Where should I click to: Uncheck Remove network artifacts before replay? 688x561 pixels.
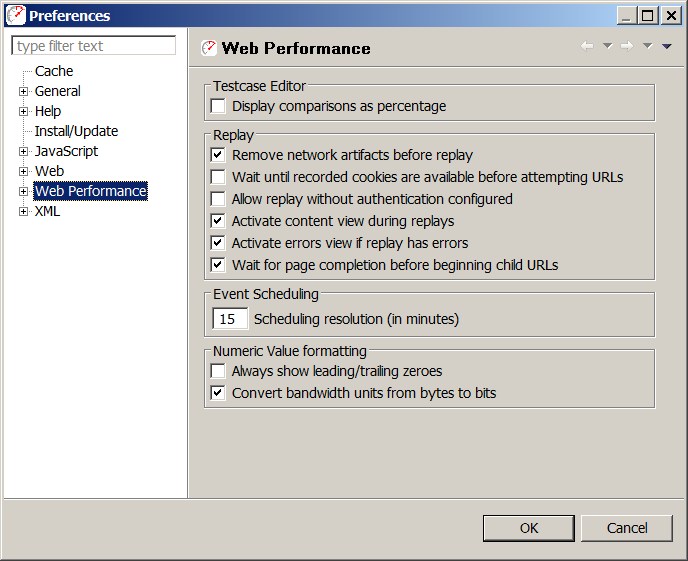click(x=218, y=155)
